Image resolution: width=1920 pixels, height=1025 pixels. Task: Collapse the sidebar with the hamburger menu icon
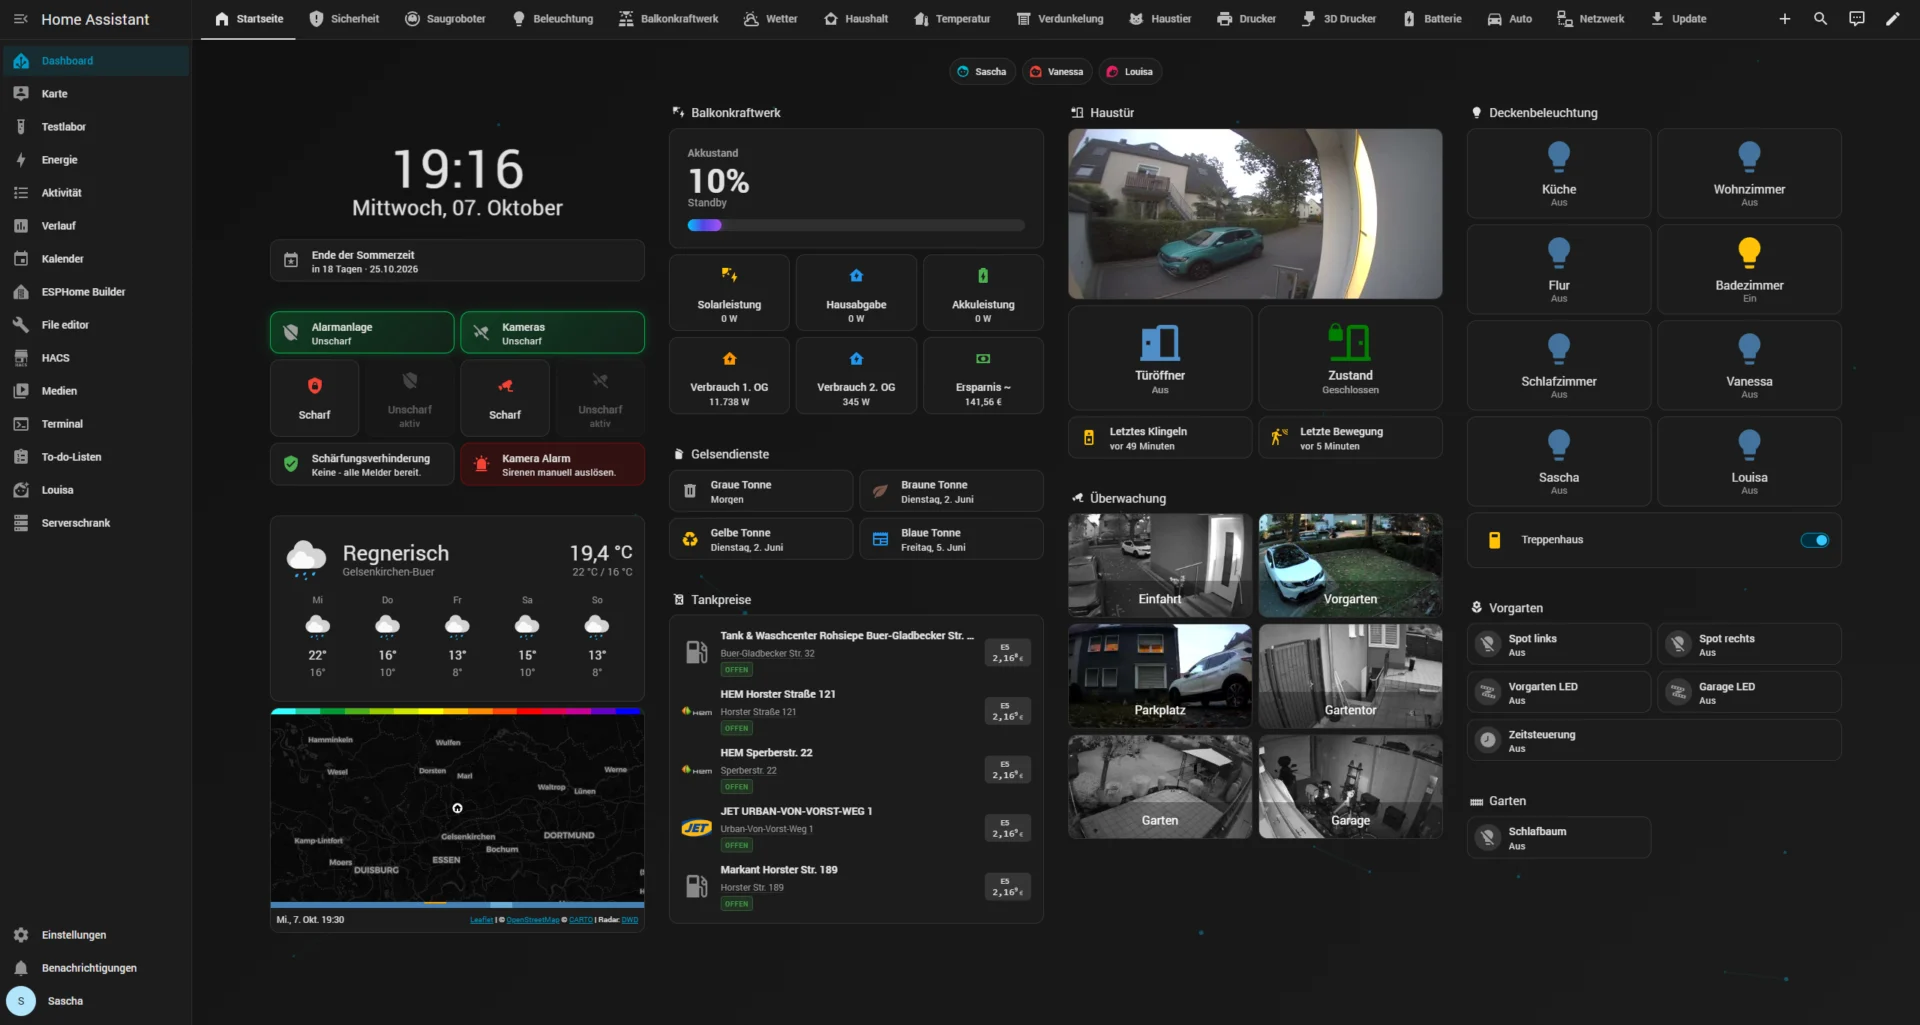[20, 19]
